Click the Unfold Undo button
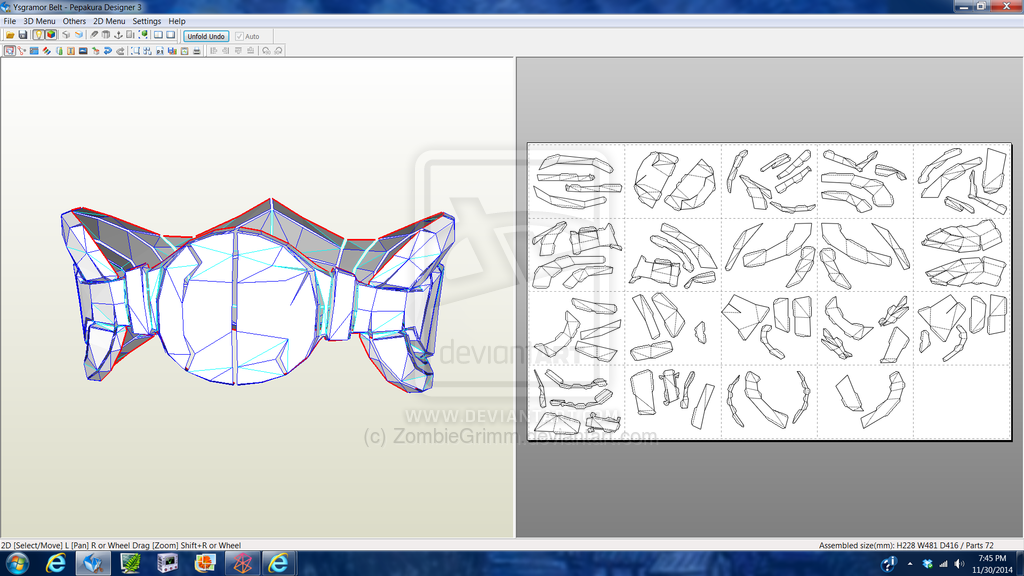 tap(206, 37)
